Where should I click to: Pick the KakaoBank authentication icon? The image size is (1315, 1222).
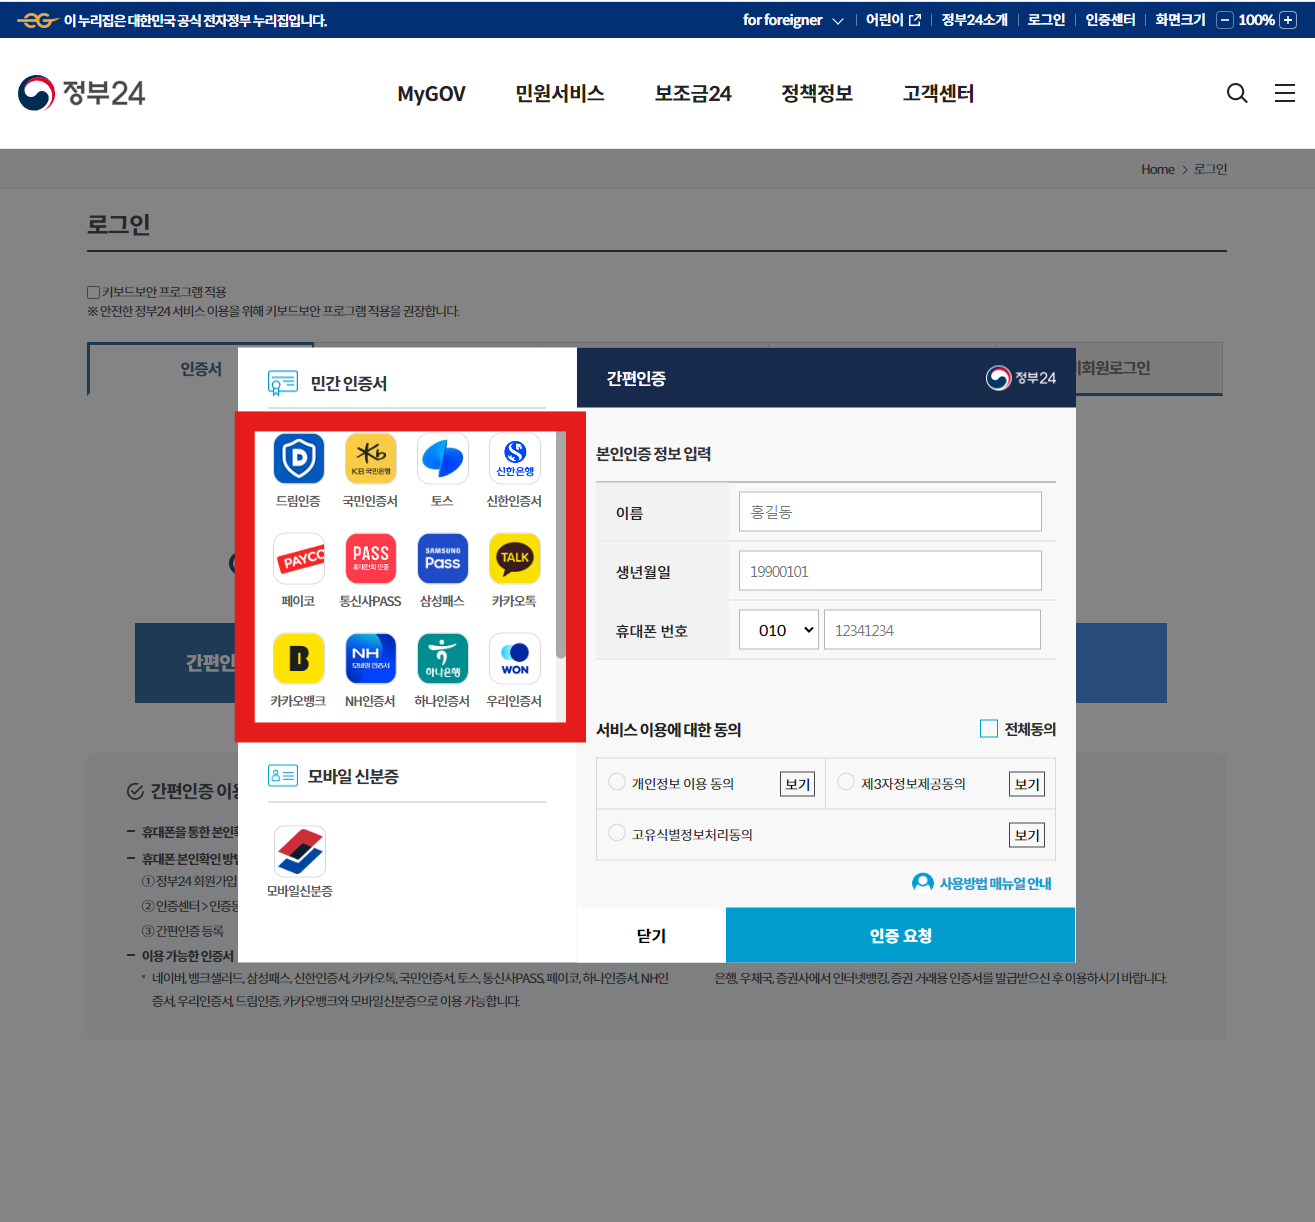298,658
